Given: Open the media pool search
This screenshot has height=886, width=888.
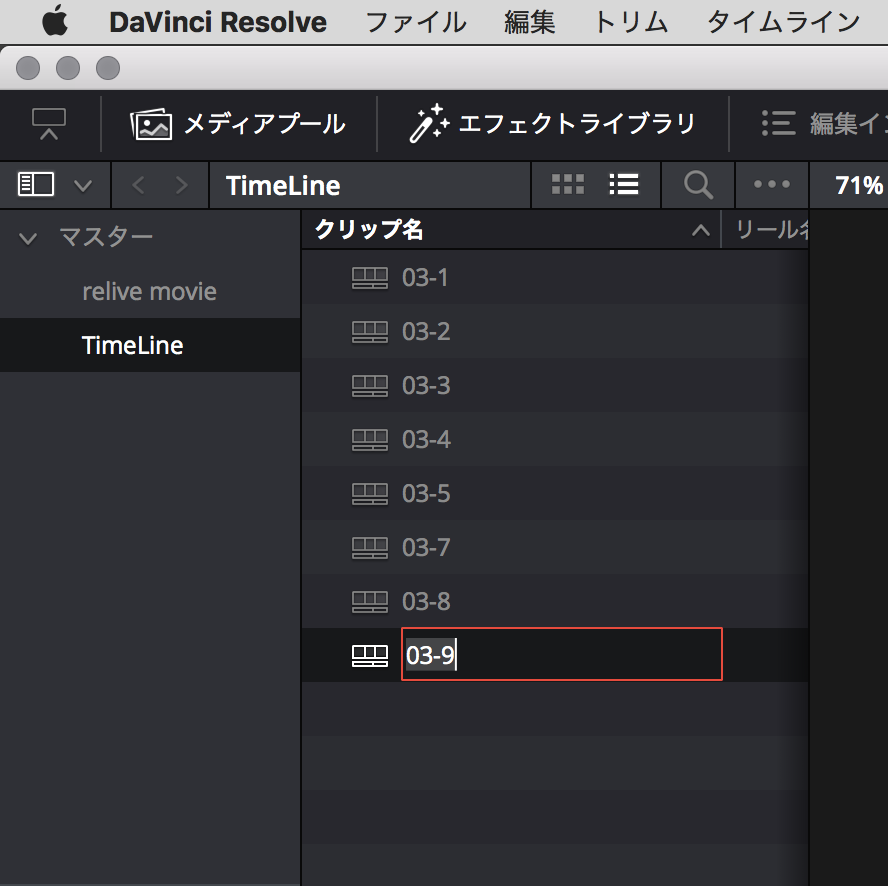Looking at the screenshot, I should [x=698, y=185].
